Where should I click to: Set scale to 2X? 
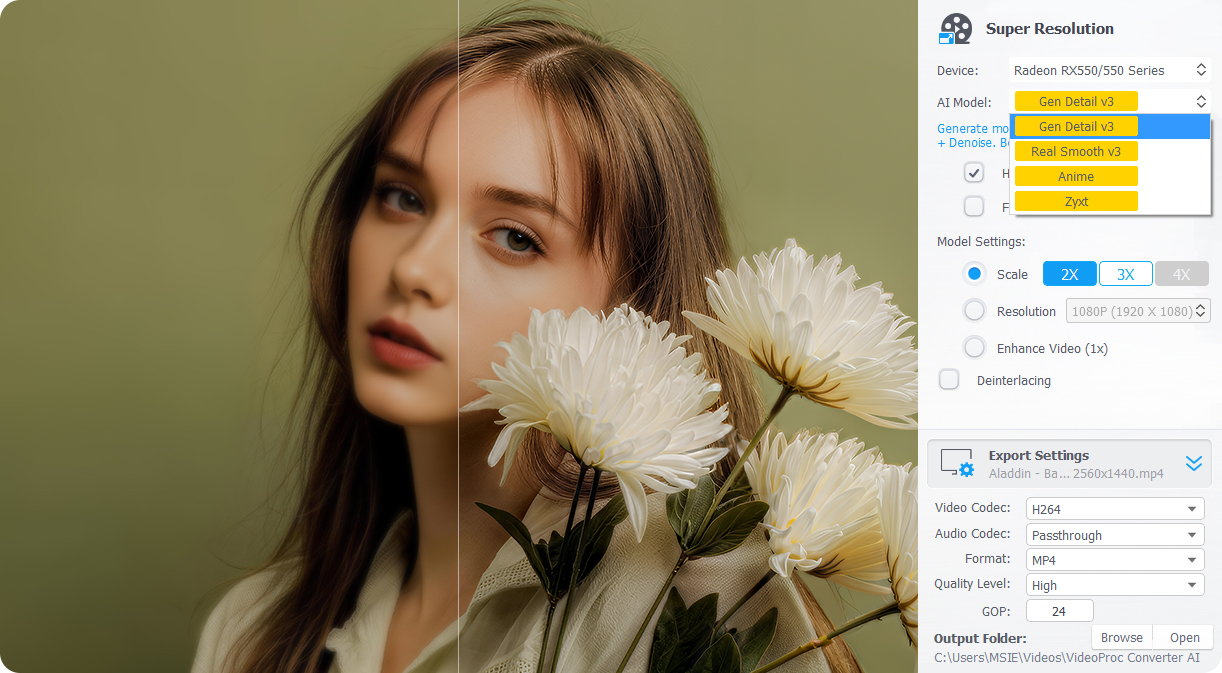1070,274
